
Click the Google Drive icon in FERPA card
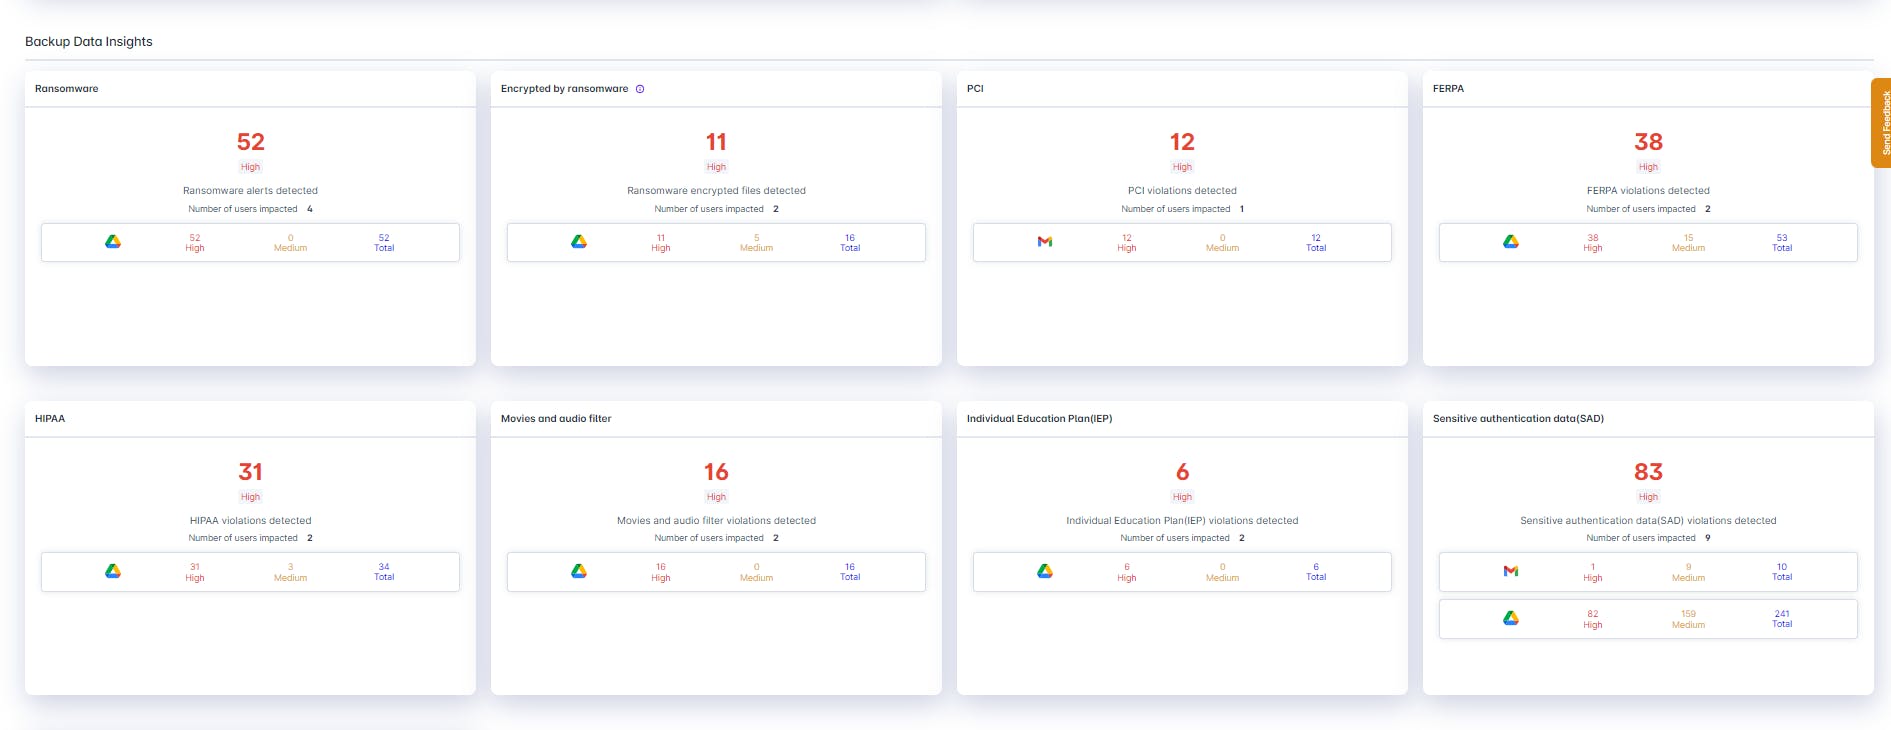[x=1511, y=242]
